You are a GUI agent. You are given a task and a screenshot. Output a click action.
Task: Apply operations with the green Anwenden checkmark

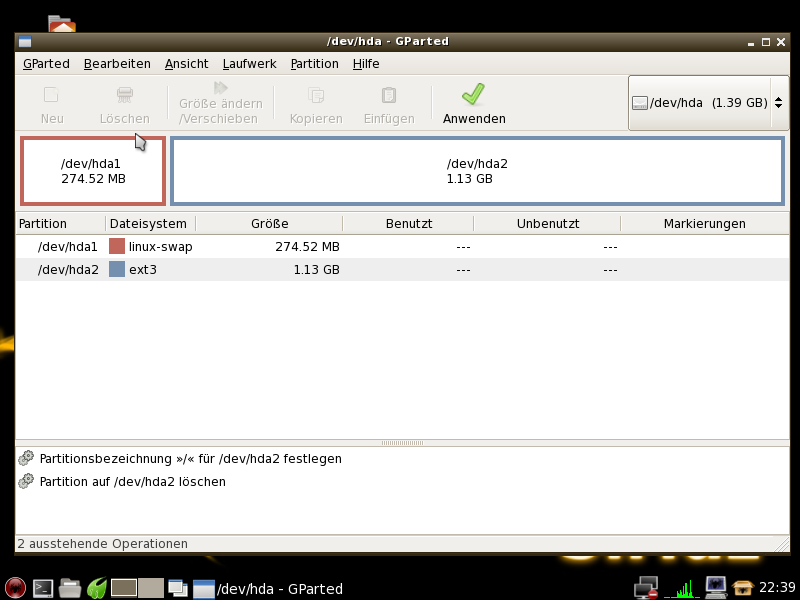click(473, 94)
